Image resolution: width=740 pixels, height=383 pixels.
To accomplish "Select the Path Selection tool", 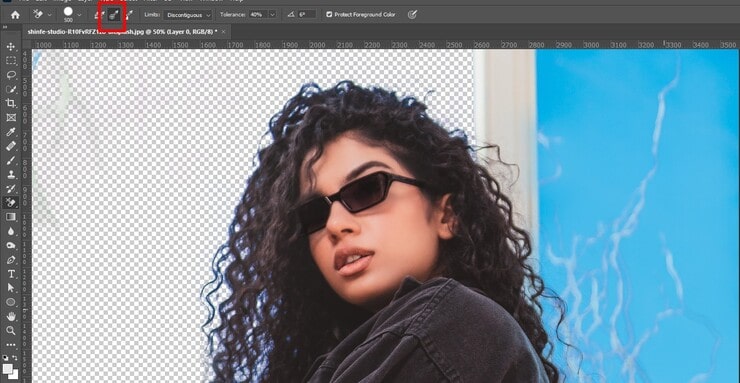I will pyautogui.click(x=11, y=288).
